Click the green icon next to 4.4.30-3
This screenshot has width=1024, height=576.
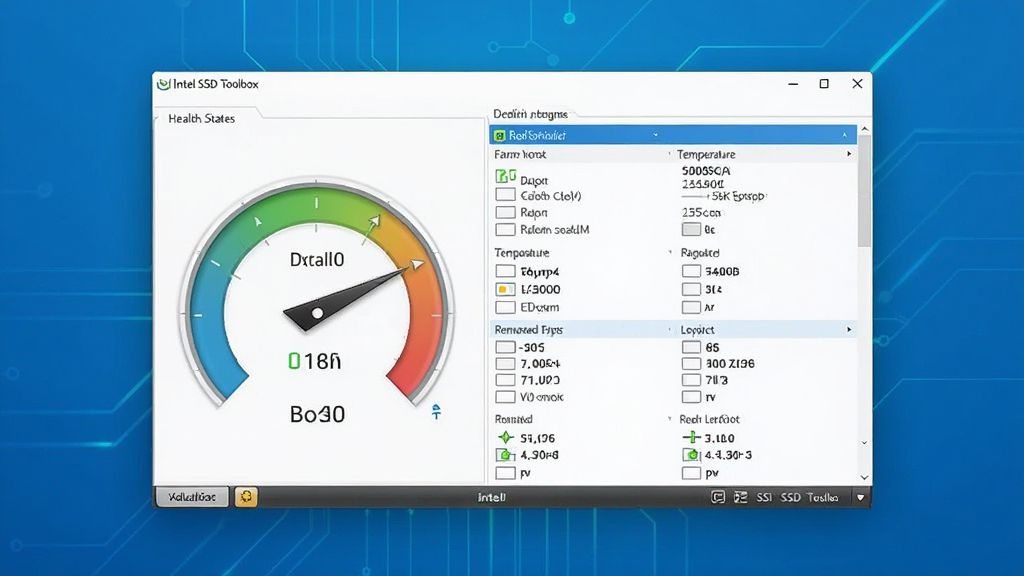(691, 455)
